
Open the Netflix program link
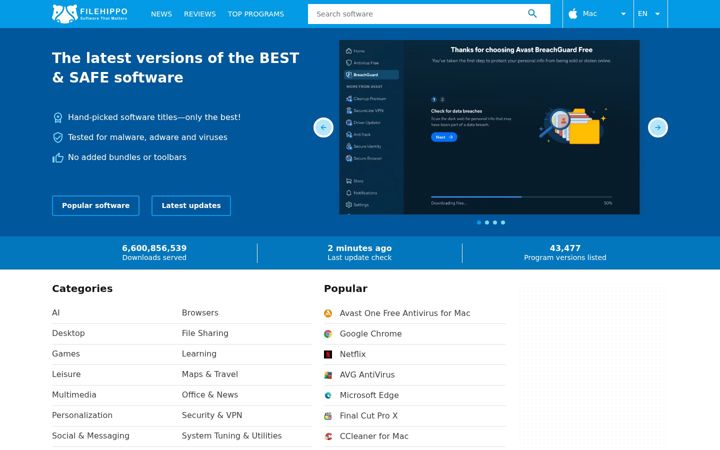[x=353, y=354]
